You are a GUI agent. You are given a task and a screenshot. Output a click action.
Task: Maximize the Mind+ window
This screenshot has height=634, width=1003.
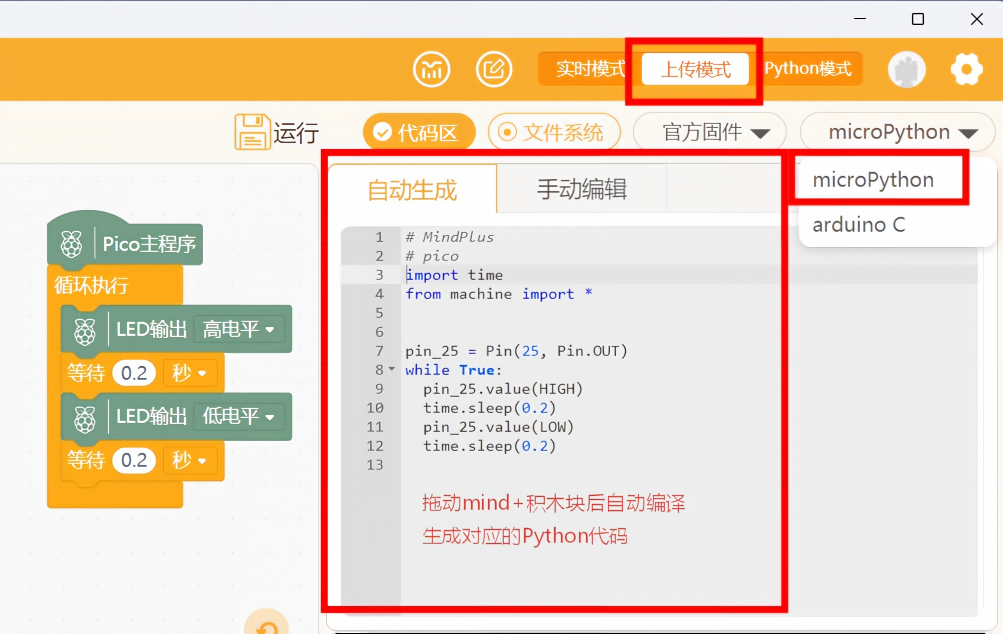(x=918, y=19)
